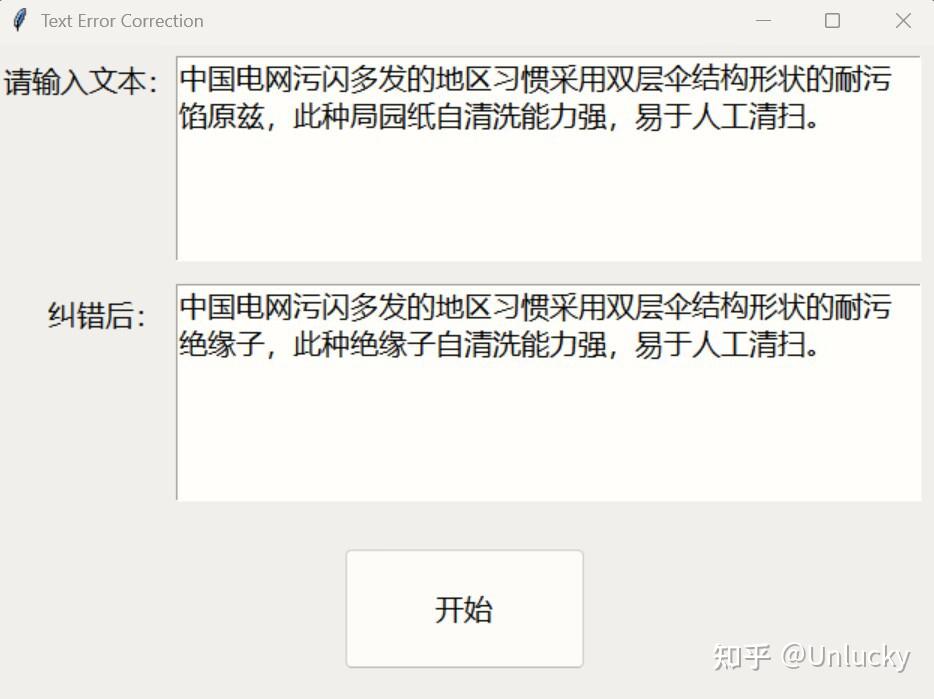Screen dimensions: 934x699
Task: Click 绝缘子 at start of output's second line
Action: [x=222, y=344]
